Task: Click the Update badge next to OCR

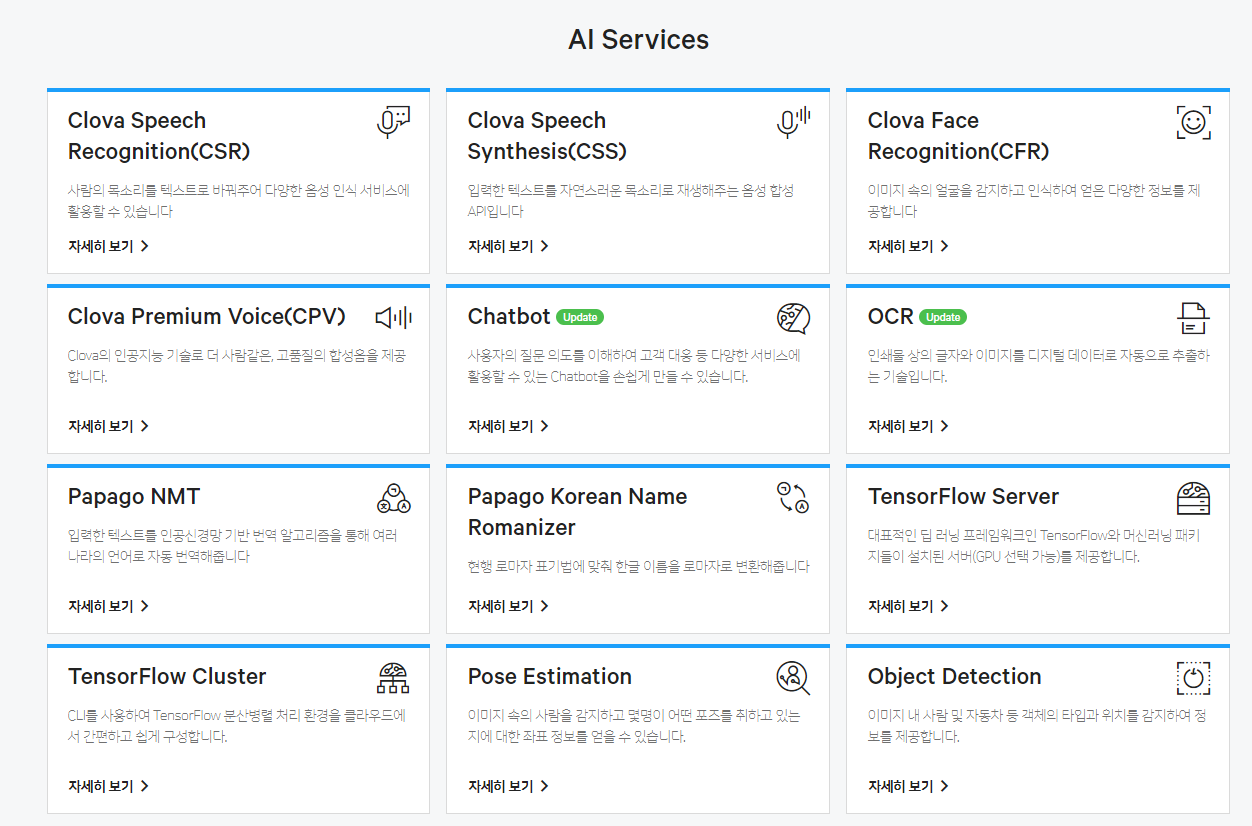Action: click(x=943, y=317)
